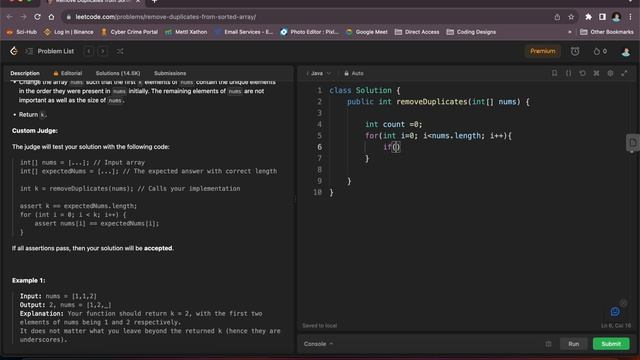Click line number 8 in editor gutter

(x=319, y=169)
